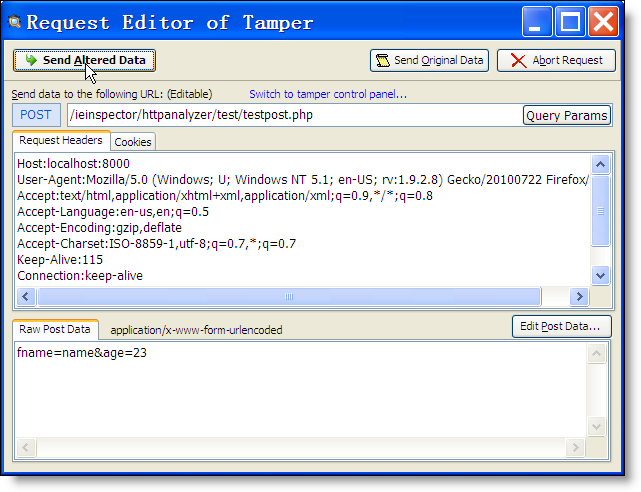Open the tamper control panel link
This screenshot has width=641, height=492.
coord(328,94)
